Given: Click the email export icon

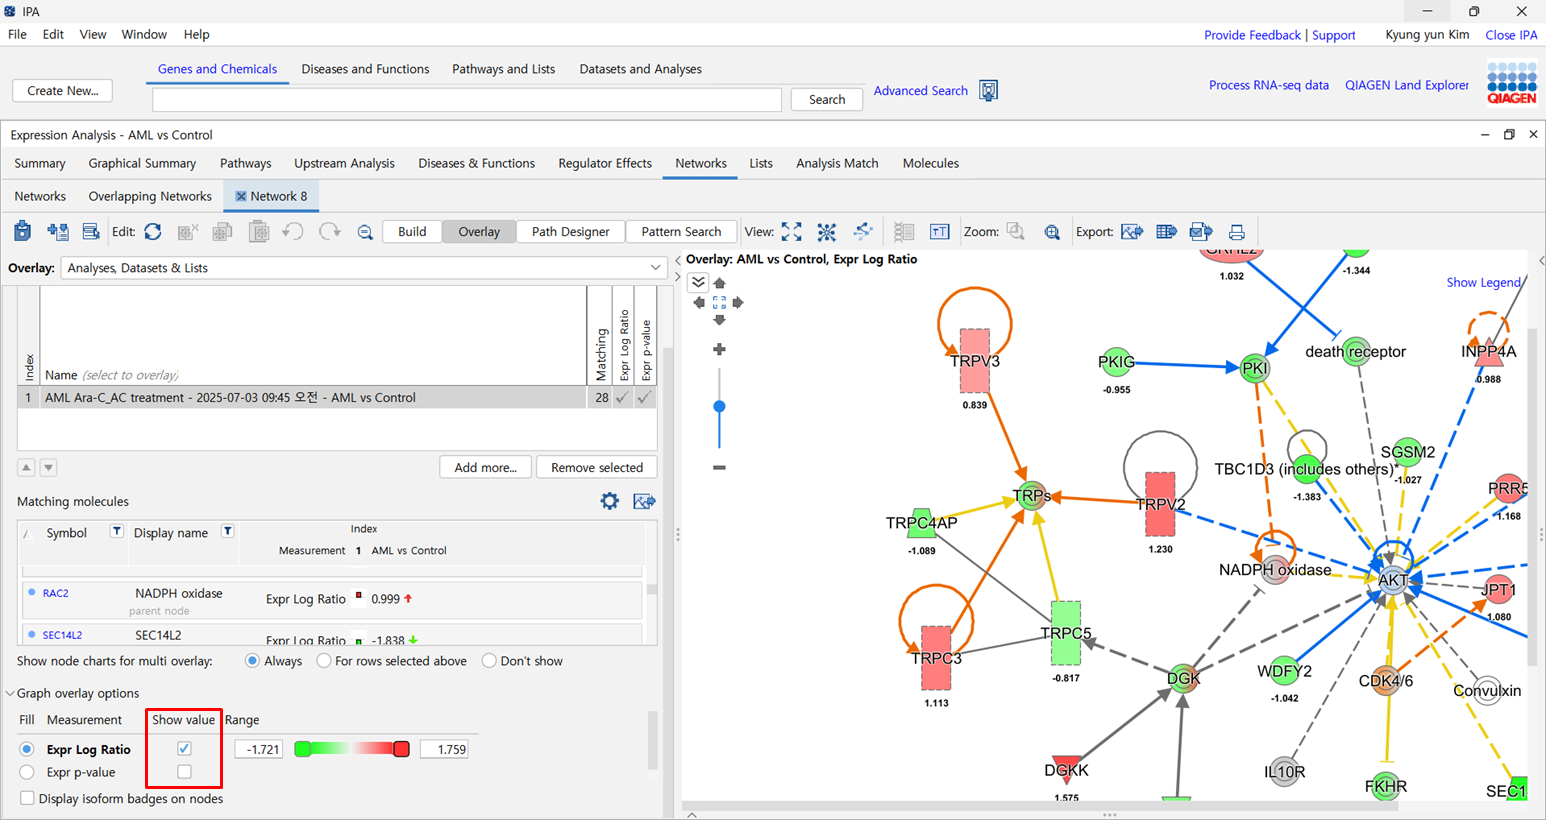Looking at the screenshot, I should (x=1201, y=231).
